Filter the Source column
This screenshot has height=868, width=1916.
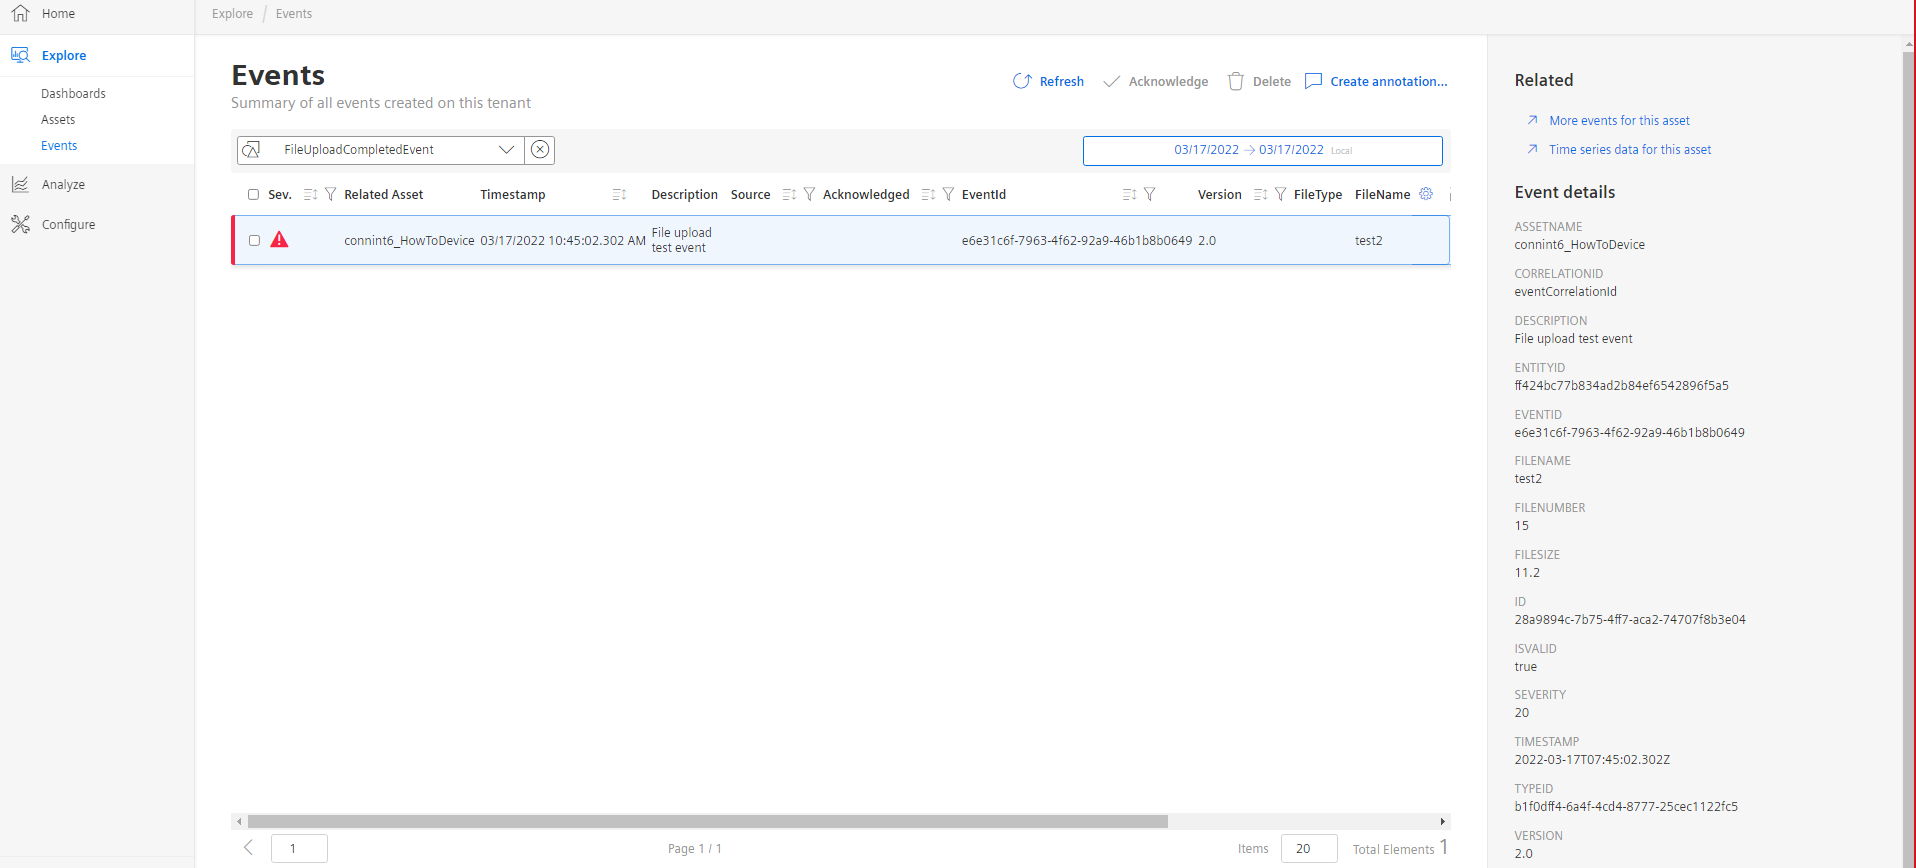click(x=809, y=195)
